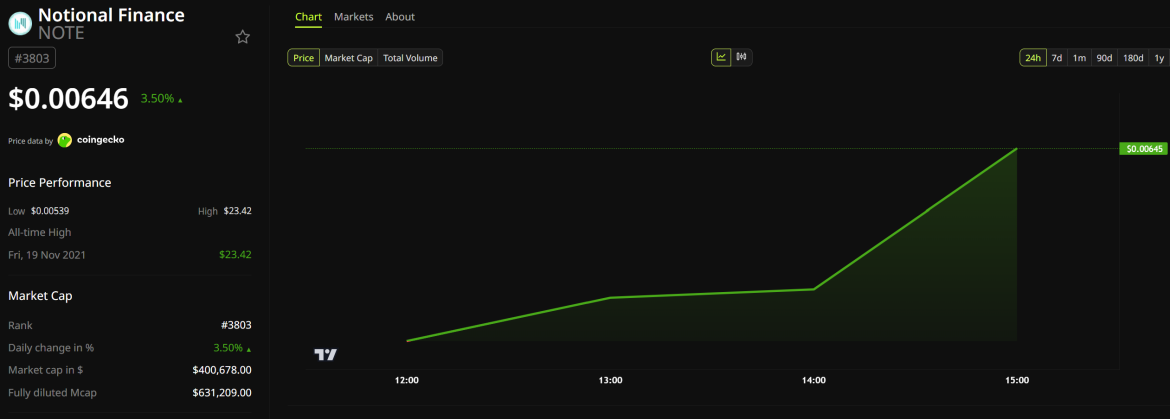Viewport: 1170px width, 419px height.
Task: Click the 3.50% change next to price
Action: coord(161,98)
